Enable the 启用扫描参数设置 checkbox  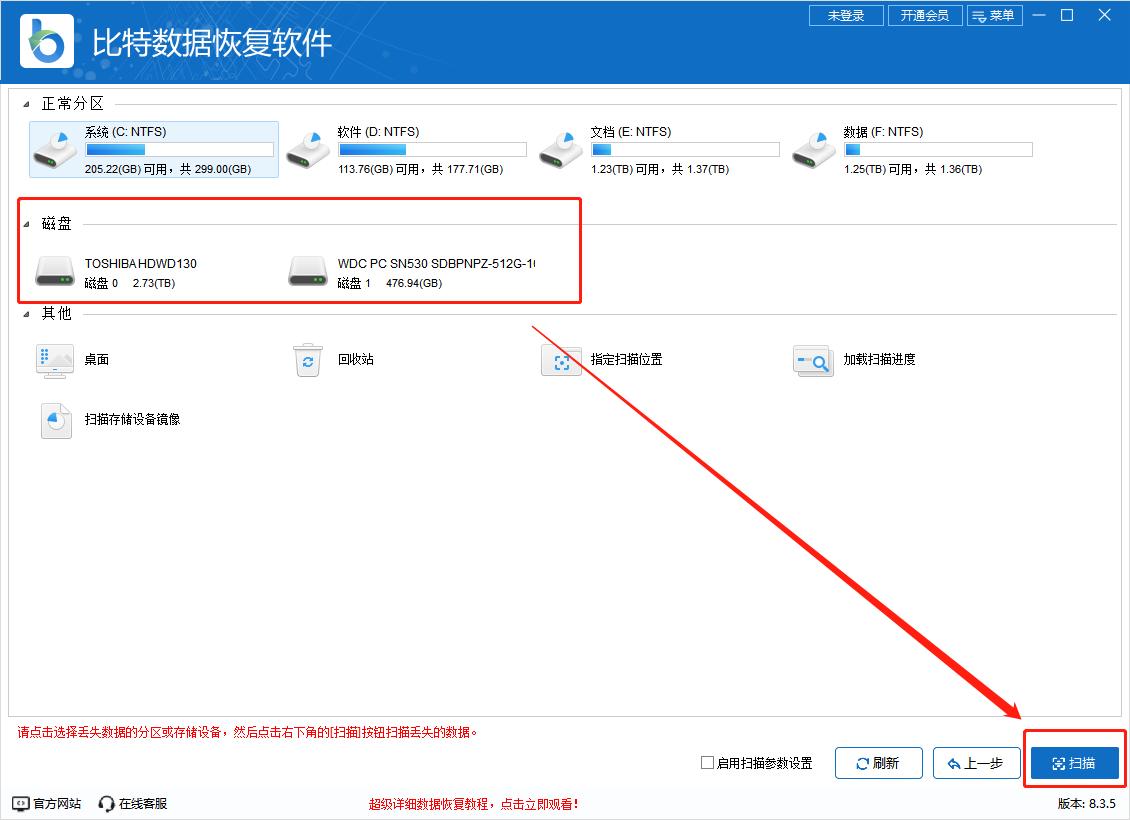[708, 763]
